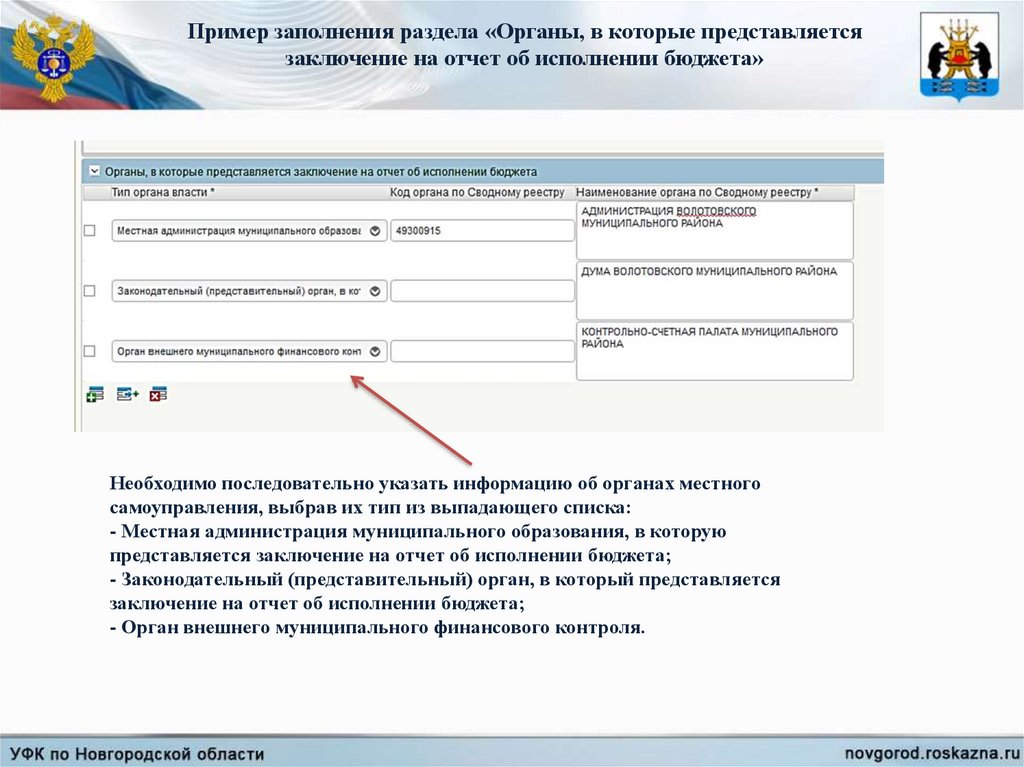This screenshot has width=1024, height=767.
Task: Click the code field containing 49300915
Action: click(x=482, y=231)
